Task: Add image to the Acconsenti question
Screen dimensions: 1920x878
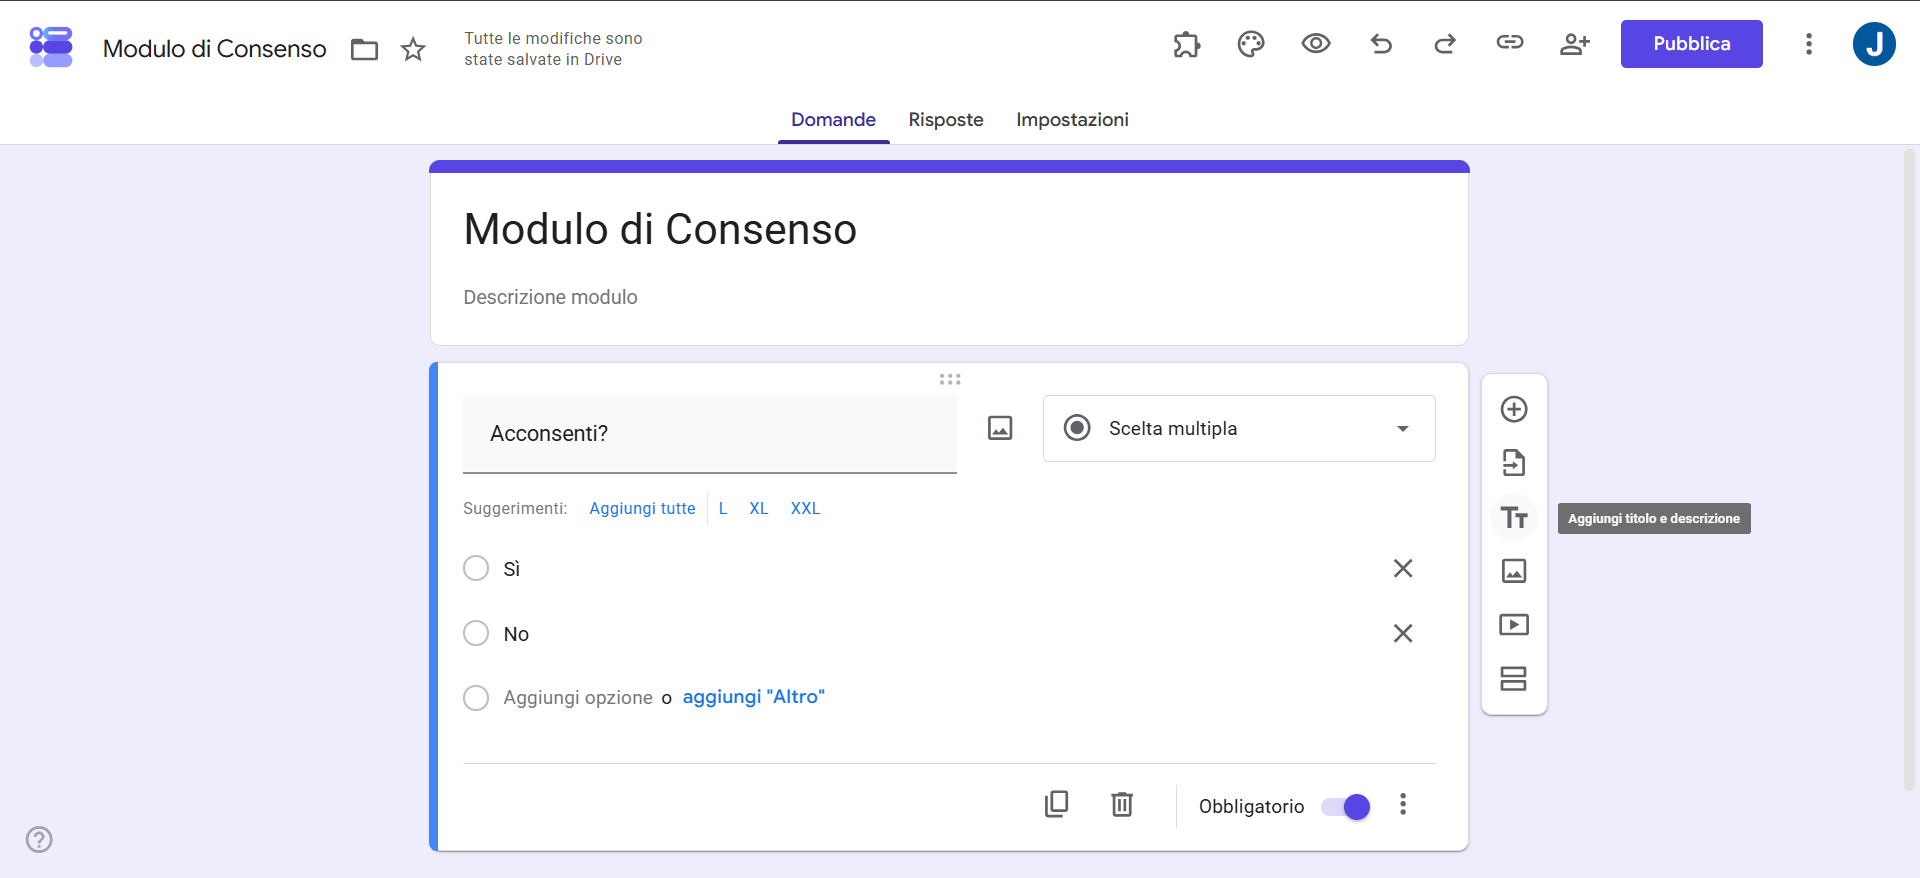Action: [x=1000, y=428]
